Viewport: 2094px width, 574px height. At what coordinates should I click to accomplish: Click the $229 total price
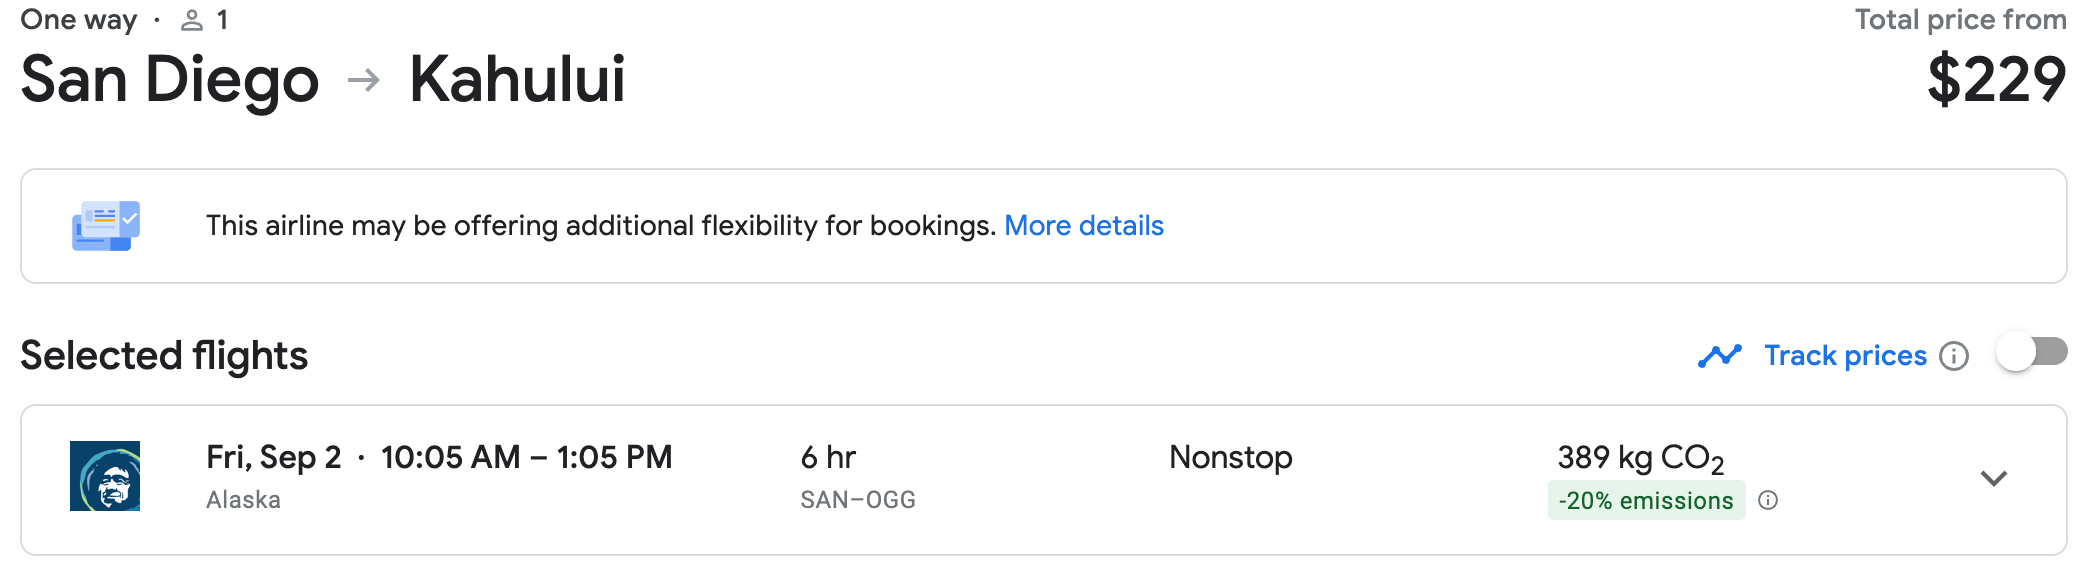[x=1996, y=80]
